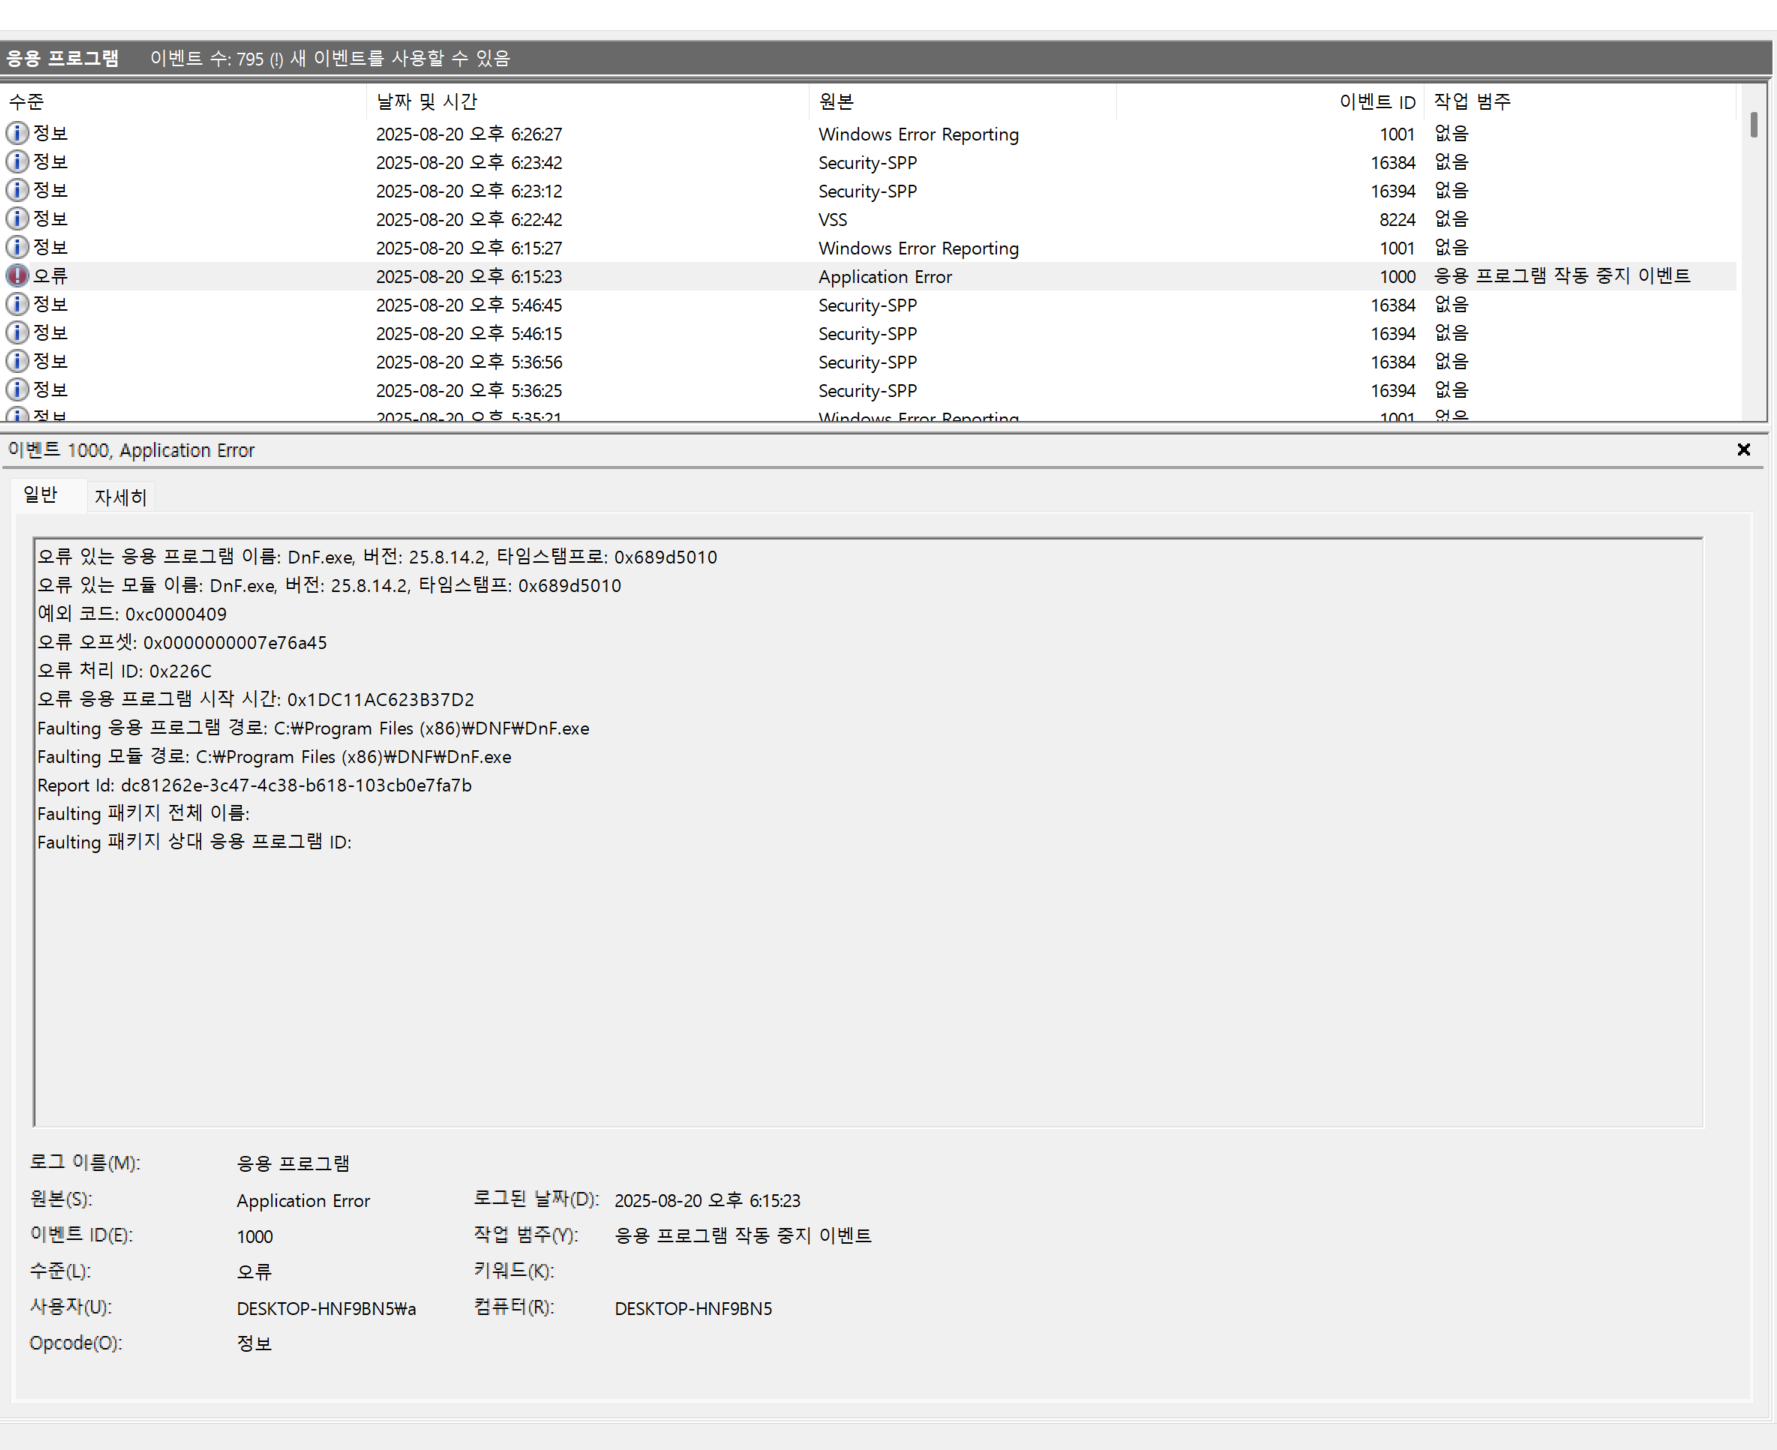Select event ID 16394 at 6:23:12
Screen dimensions: 1777x1450
point(1393,191)
